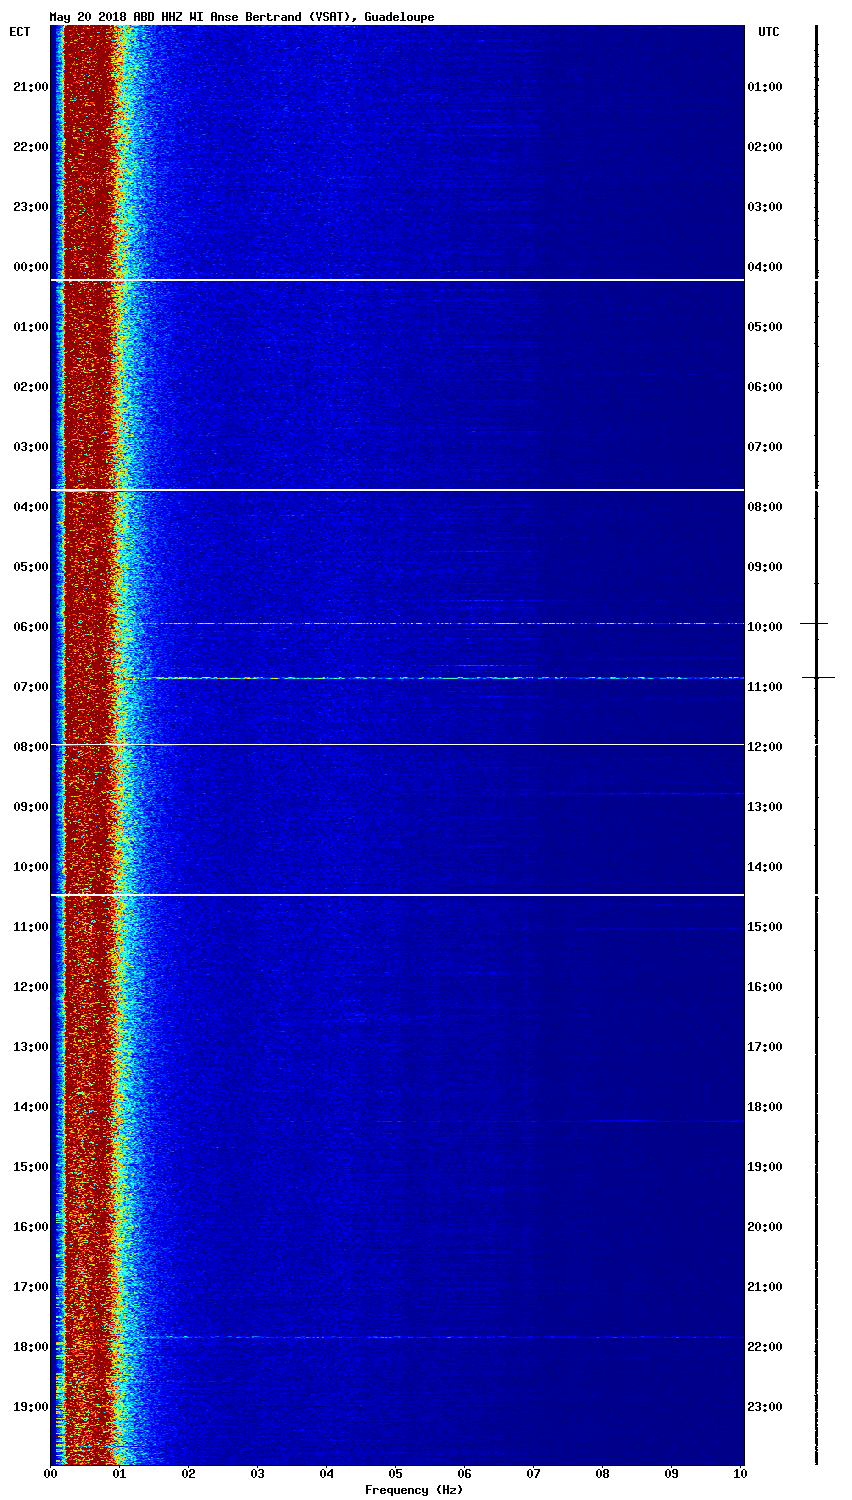
Task: Pick the 19:00 label on UTC axis
Action: pos(765,1167)
